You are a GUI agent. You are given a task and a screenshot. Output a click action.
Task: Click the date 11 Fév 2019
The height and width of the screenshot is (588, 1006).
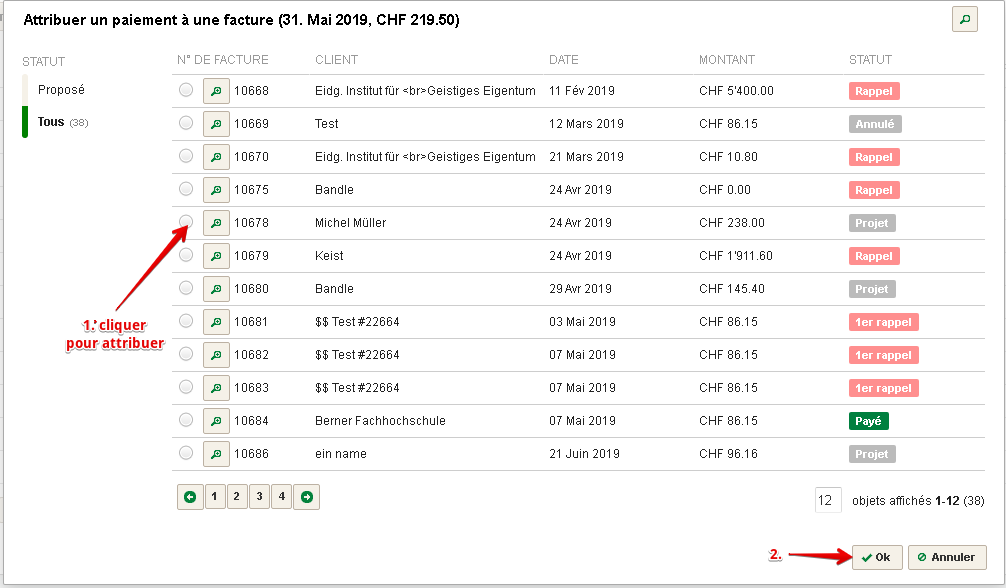pyautogui.click(x=582, y=91)
